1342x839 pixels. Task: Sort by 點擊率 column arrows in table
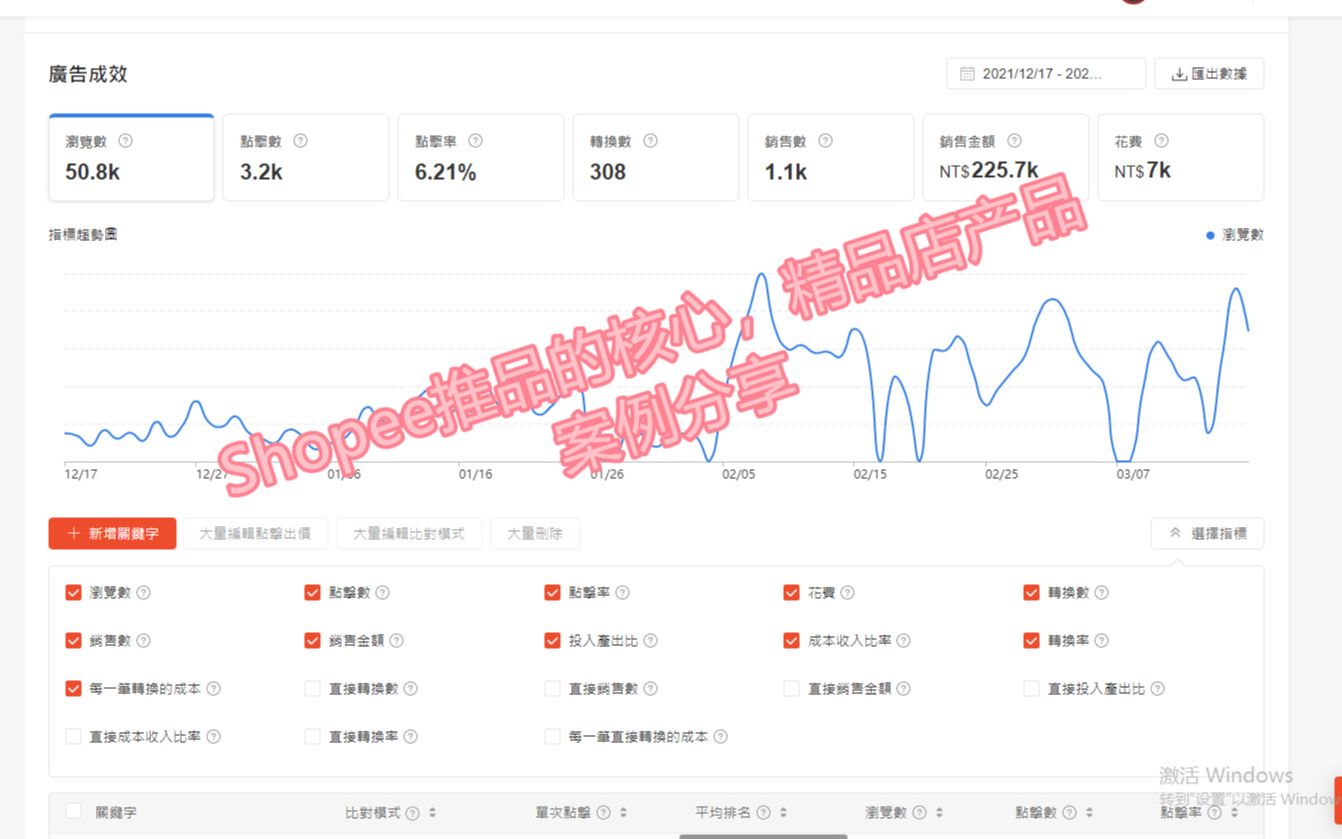(x=1234, y=813)
